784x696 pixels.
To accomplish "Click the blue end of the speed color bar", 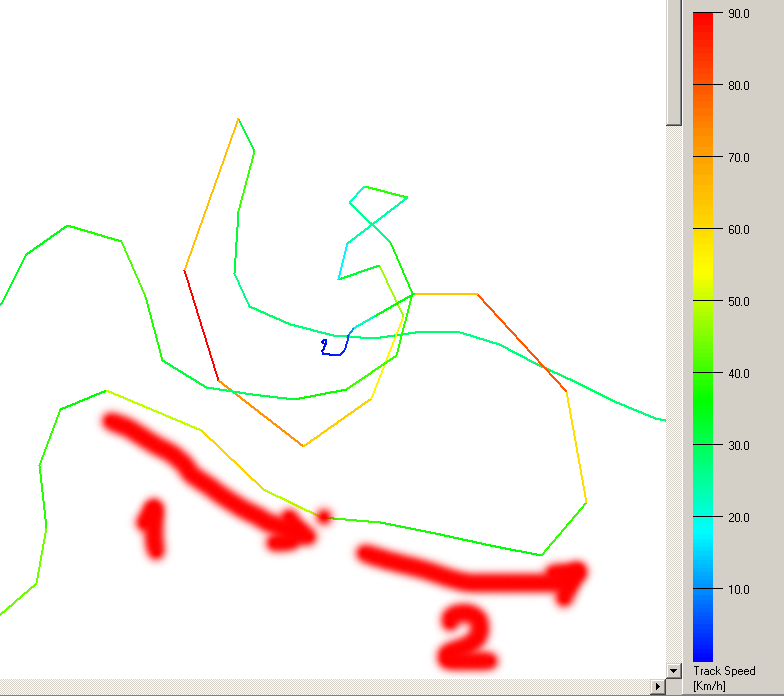I will (703, 652).
